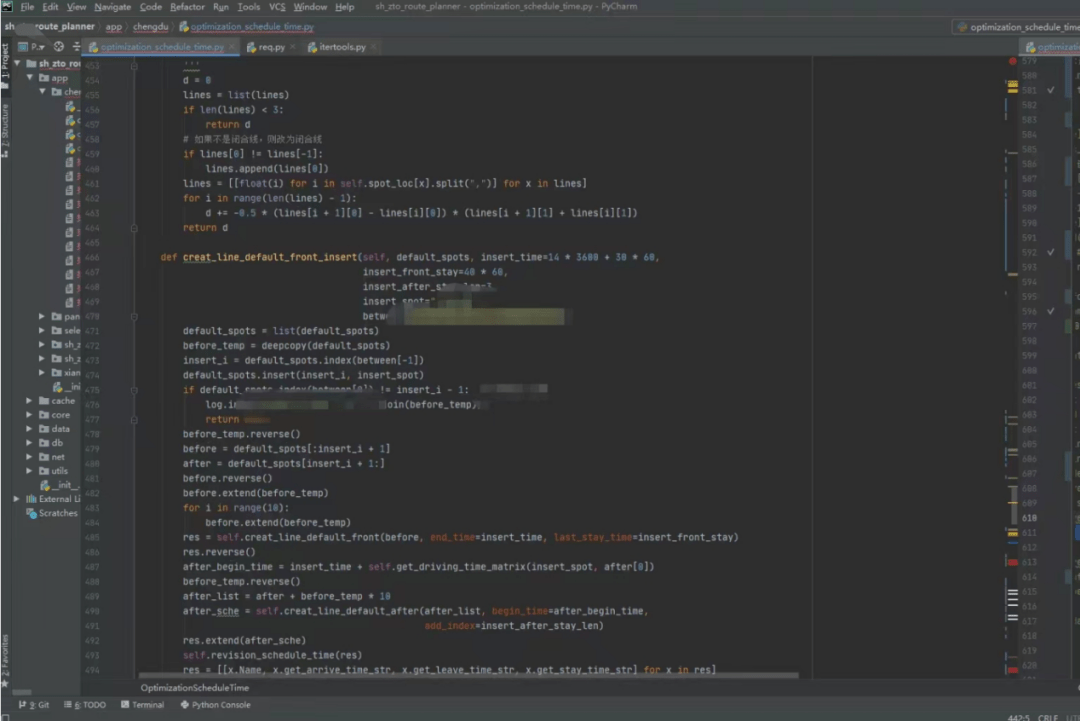Screen dimensions: 1080x721
Task: Open the Refactor menu
Action: pos(187,7)
